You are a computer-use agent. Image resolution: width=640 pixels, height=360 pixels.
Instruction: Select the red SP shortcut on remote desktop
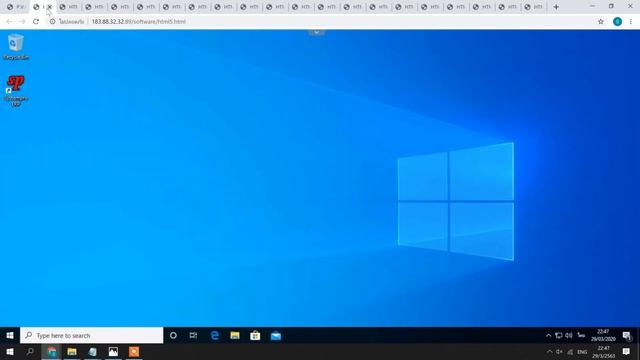pyautogui.click(x=16, y=91)
